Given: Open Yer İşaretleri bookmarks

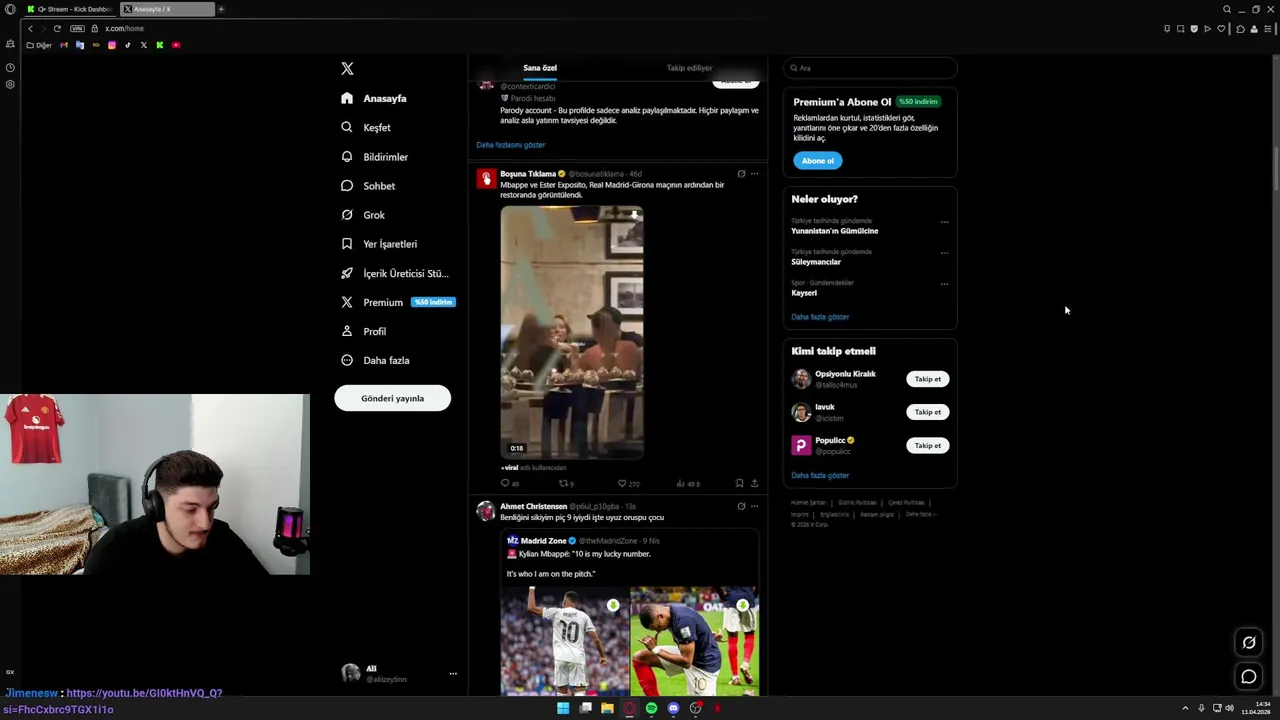Looking at the screenshot, I should pos(378,244).
